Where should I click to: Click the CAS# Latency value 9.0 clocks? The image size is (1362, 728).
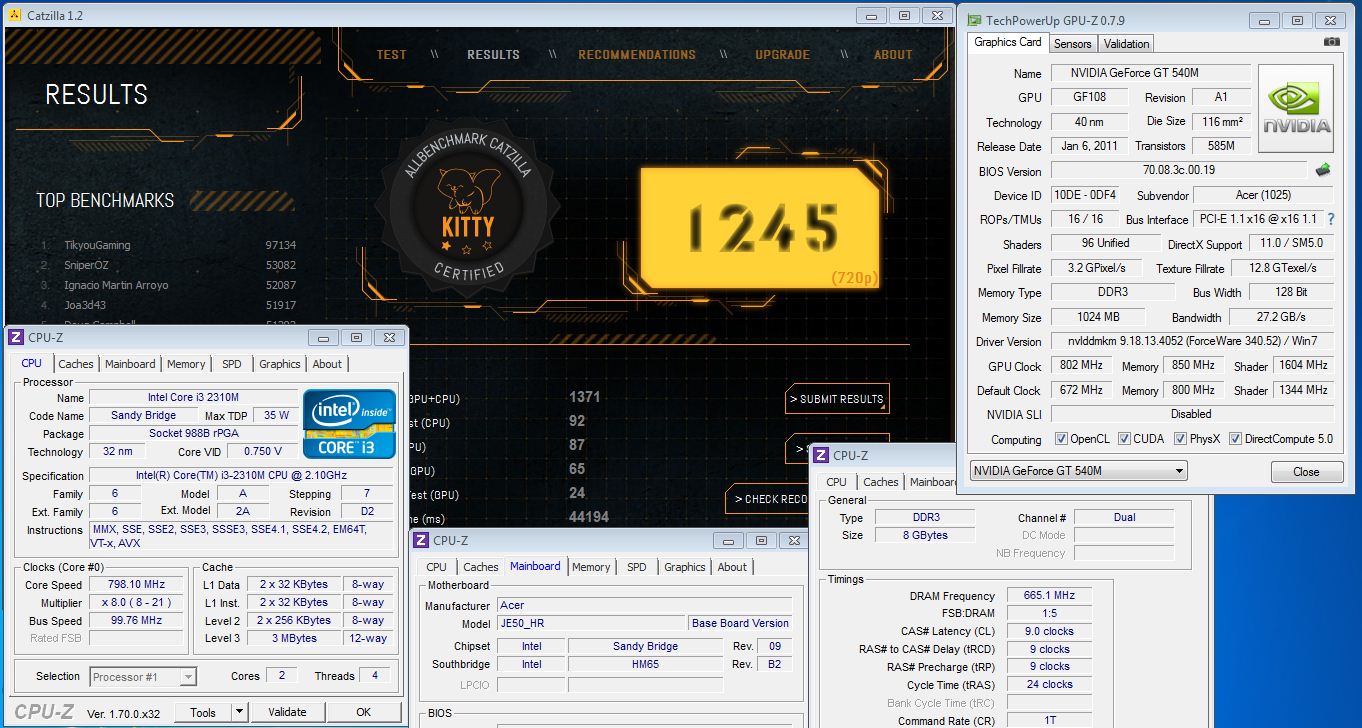(x=1049, y=631)
